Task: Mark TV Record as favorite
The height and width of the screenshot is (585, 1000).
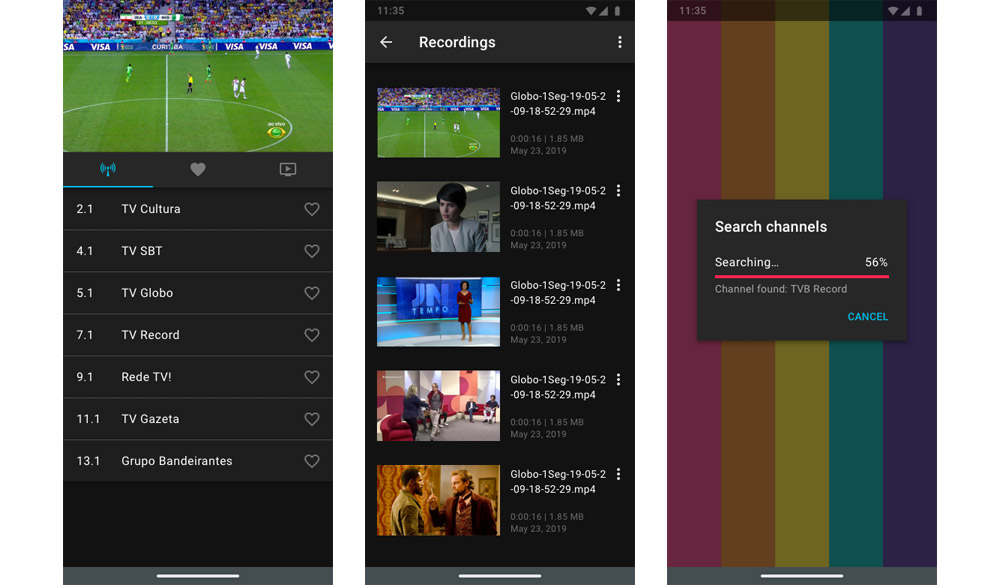Action: tap(311, 335)
